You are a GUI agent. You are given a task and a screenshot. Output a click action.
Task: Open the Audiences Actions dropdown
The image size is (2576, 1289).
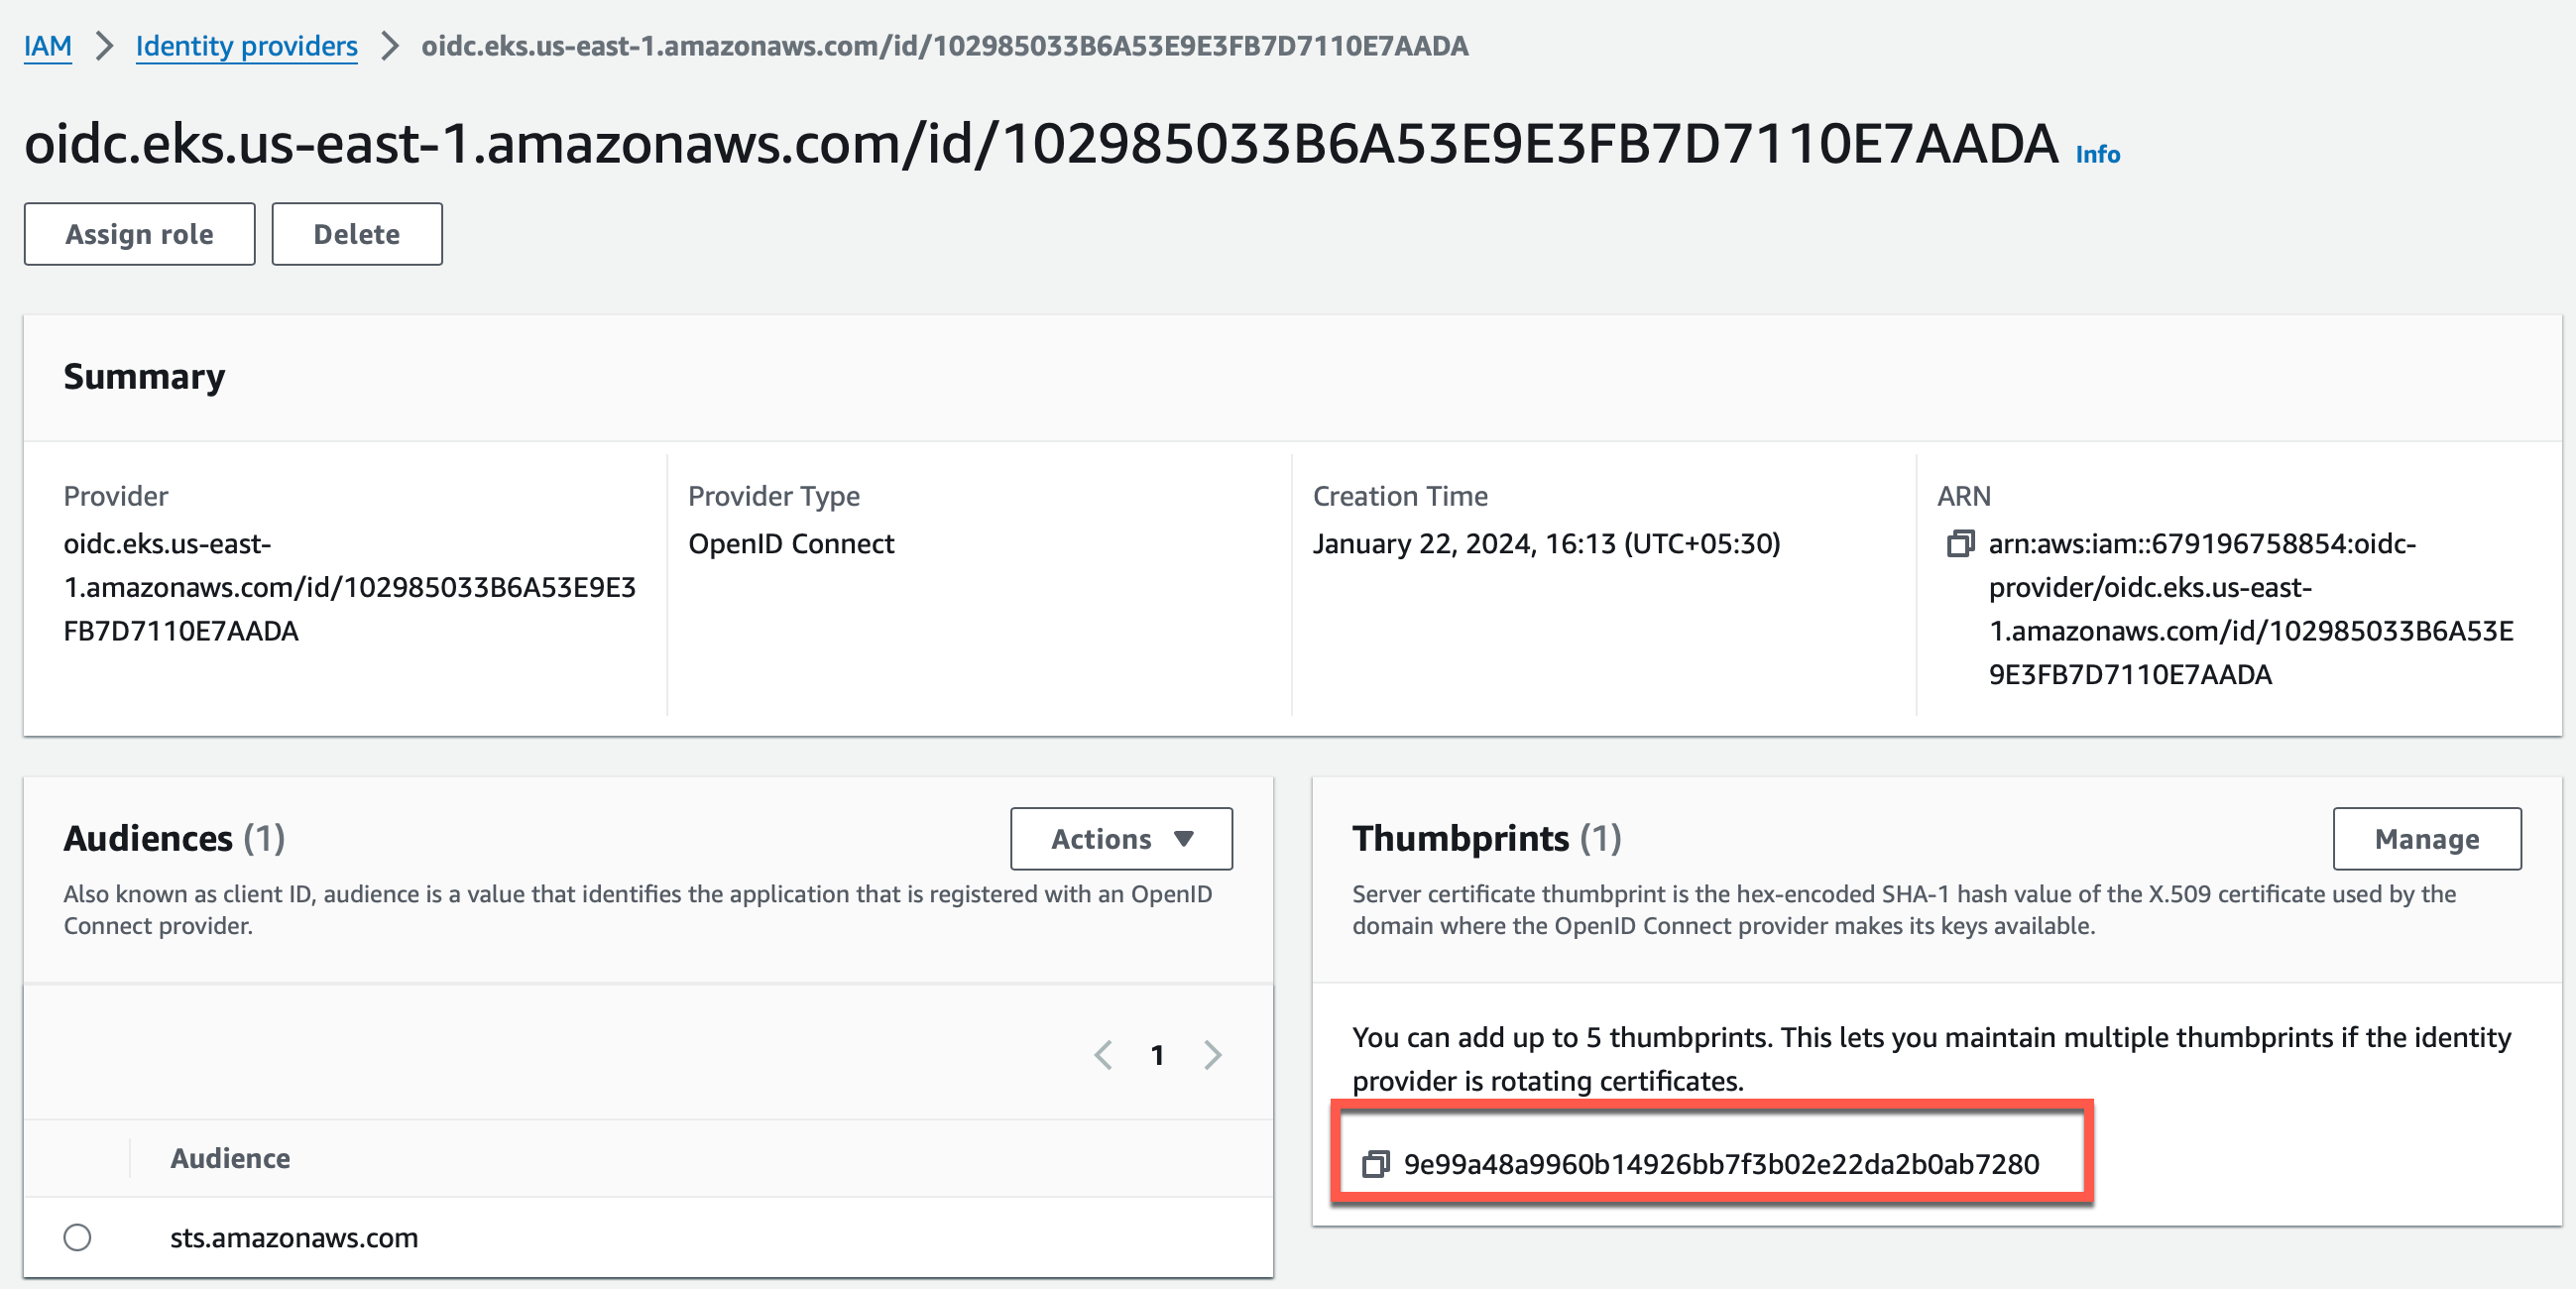(1121, 838)
